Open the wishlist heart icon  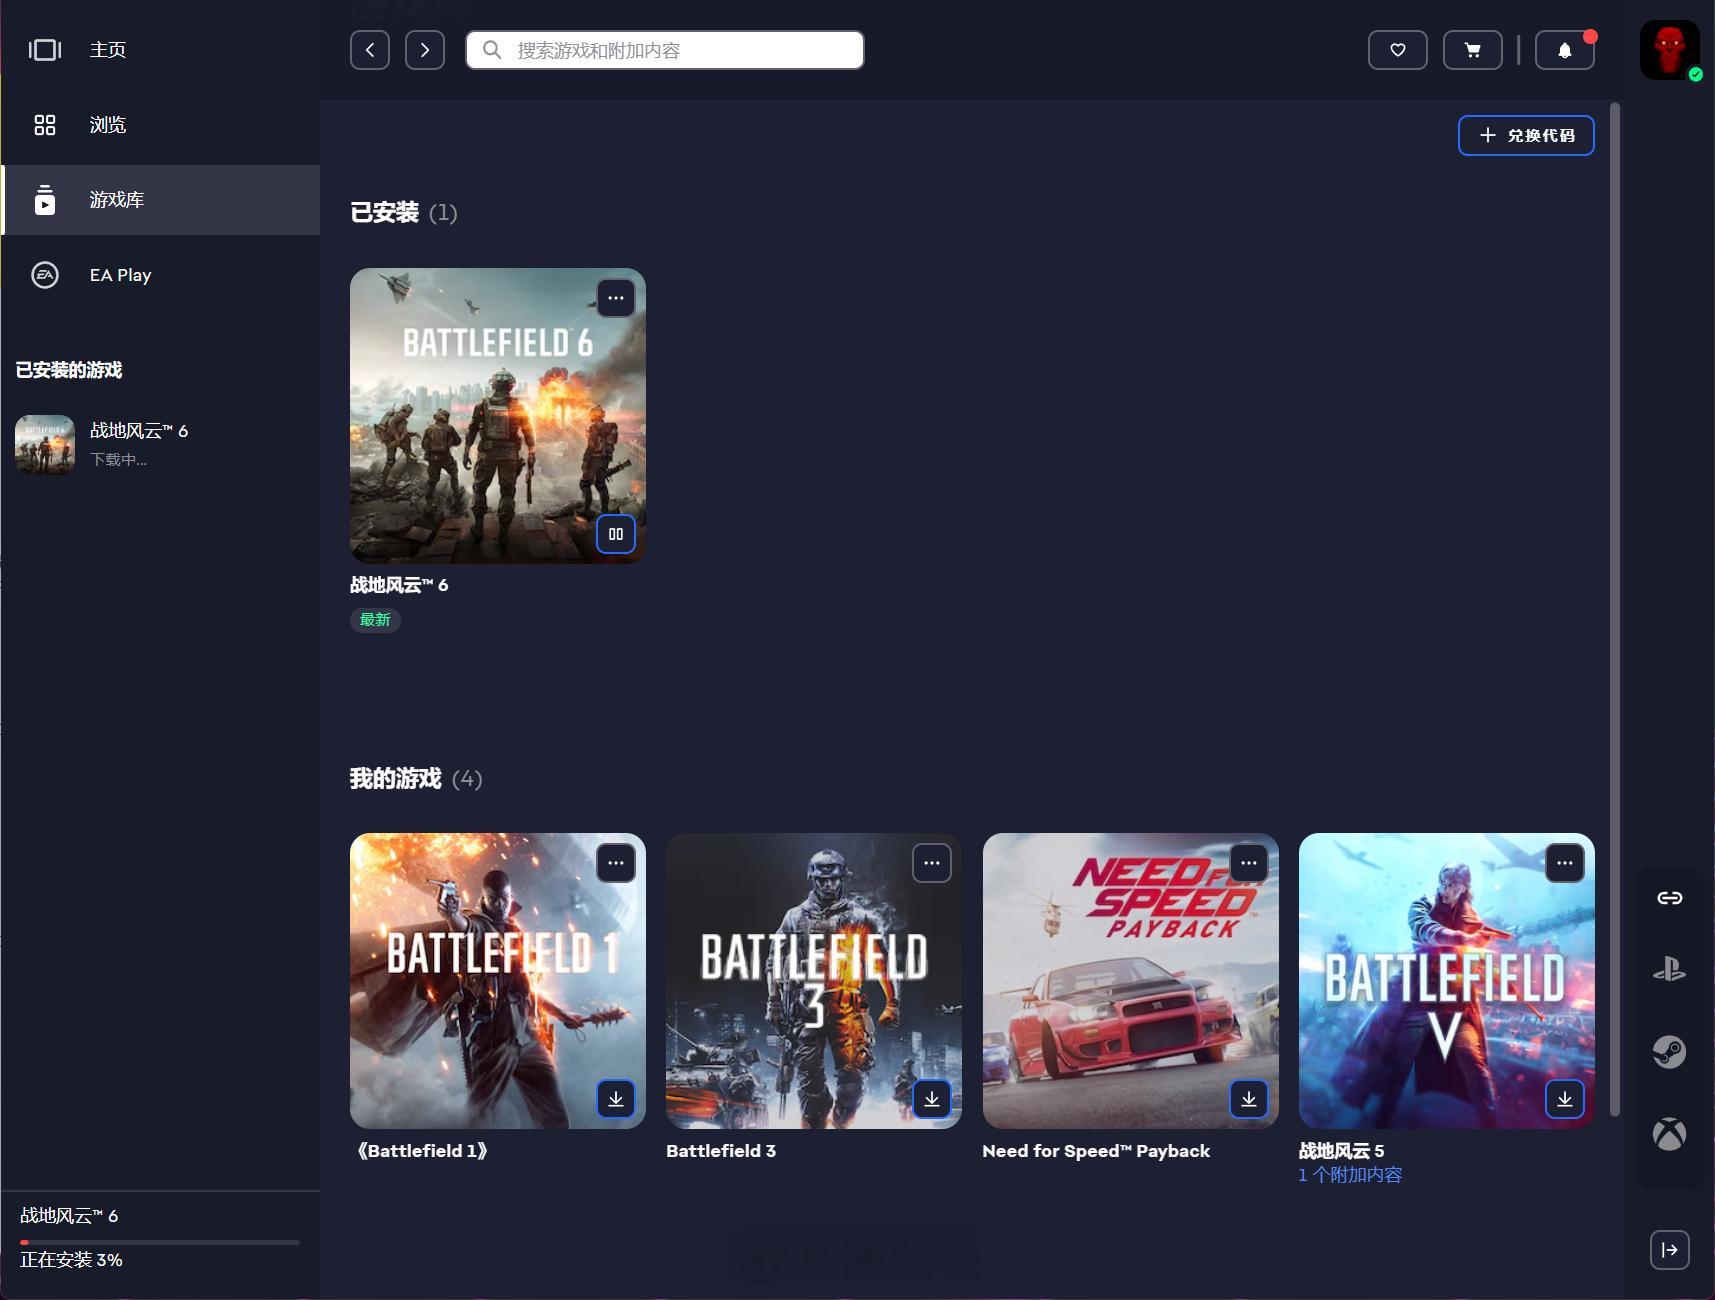click(x=1398, y=50)
